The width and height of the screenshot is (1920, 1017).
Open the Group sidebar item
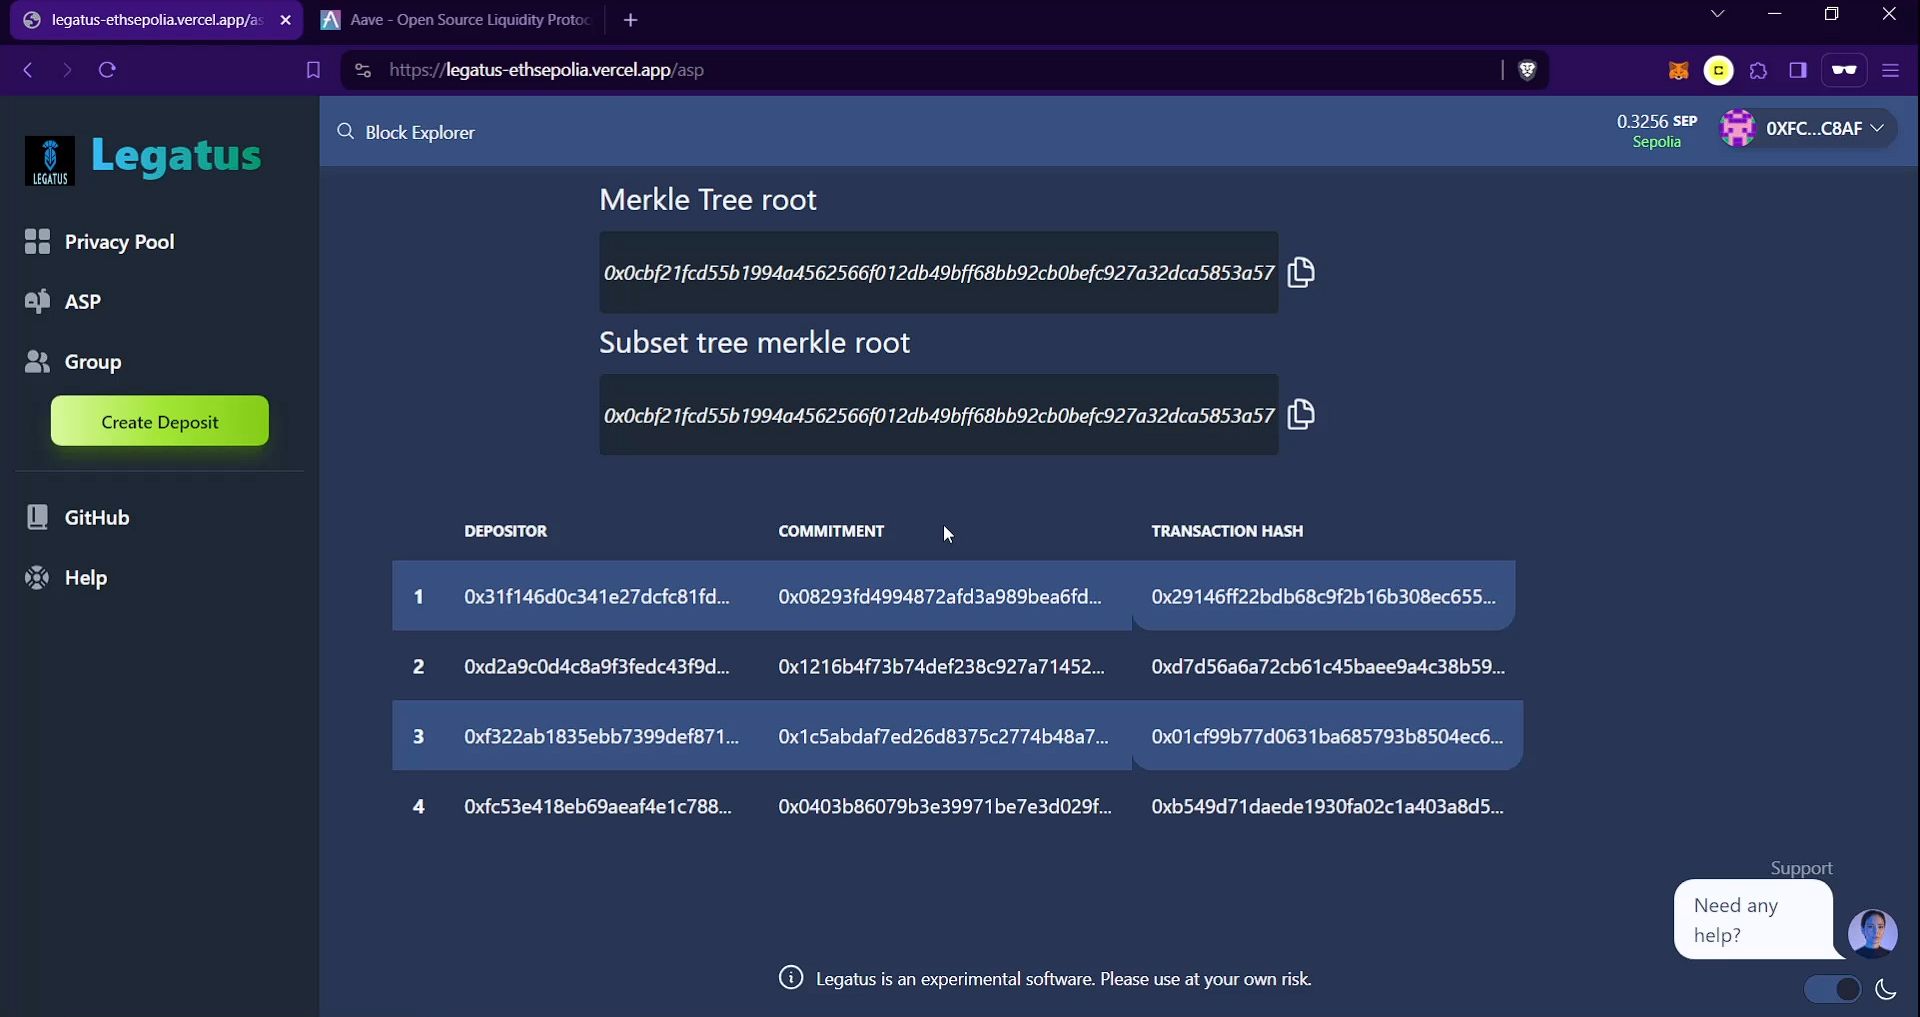click(73, 361)
